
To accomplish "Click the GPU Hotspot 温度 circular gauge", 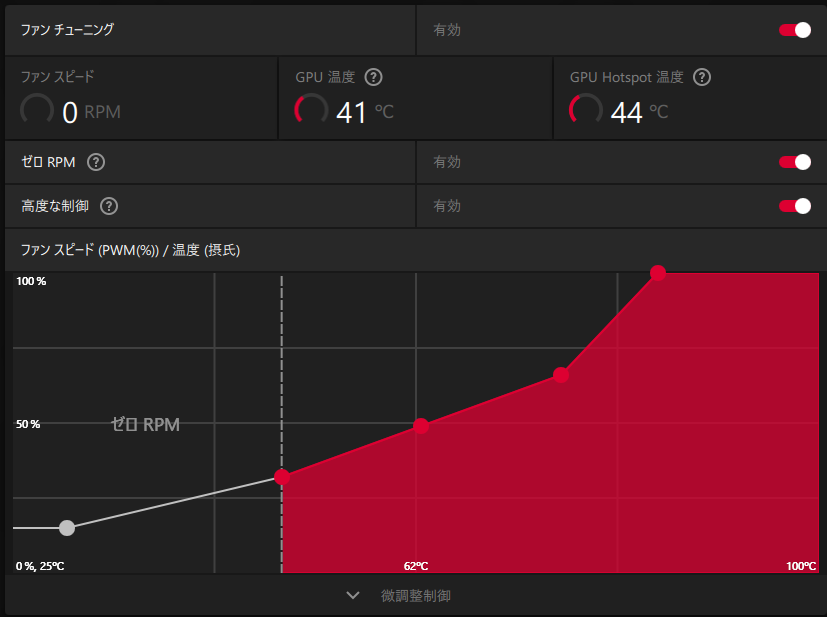I will 585,111.
